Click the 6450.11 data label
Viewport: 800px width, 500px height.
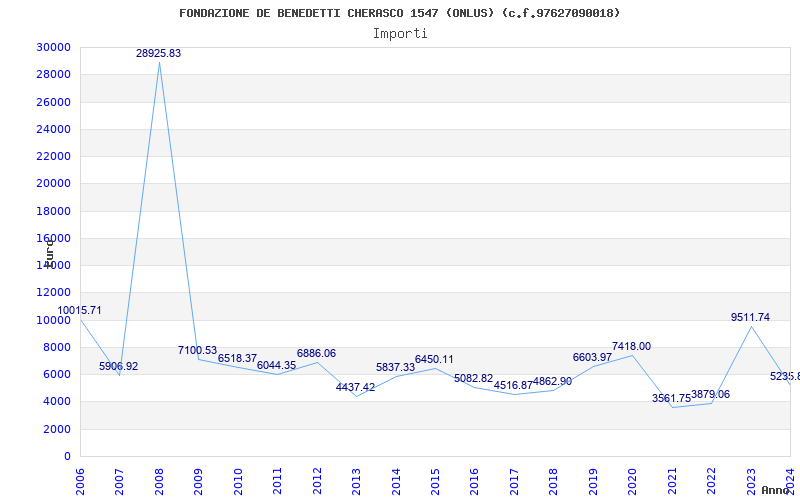pos(434,359)
